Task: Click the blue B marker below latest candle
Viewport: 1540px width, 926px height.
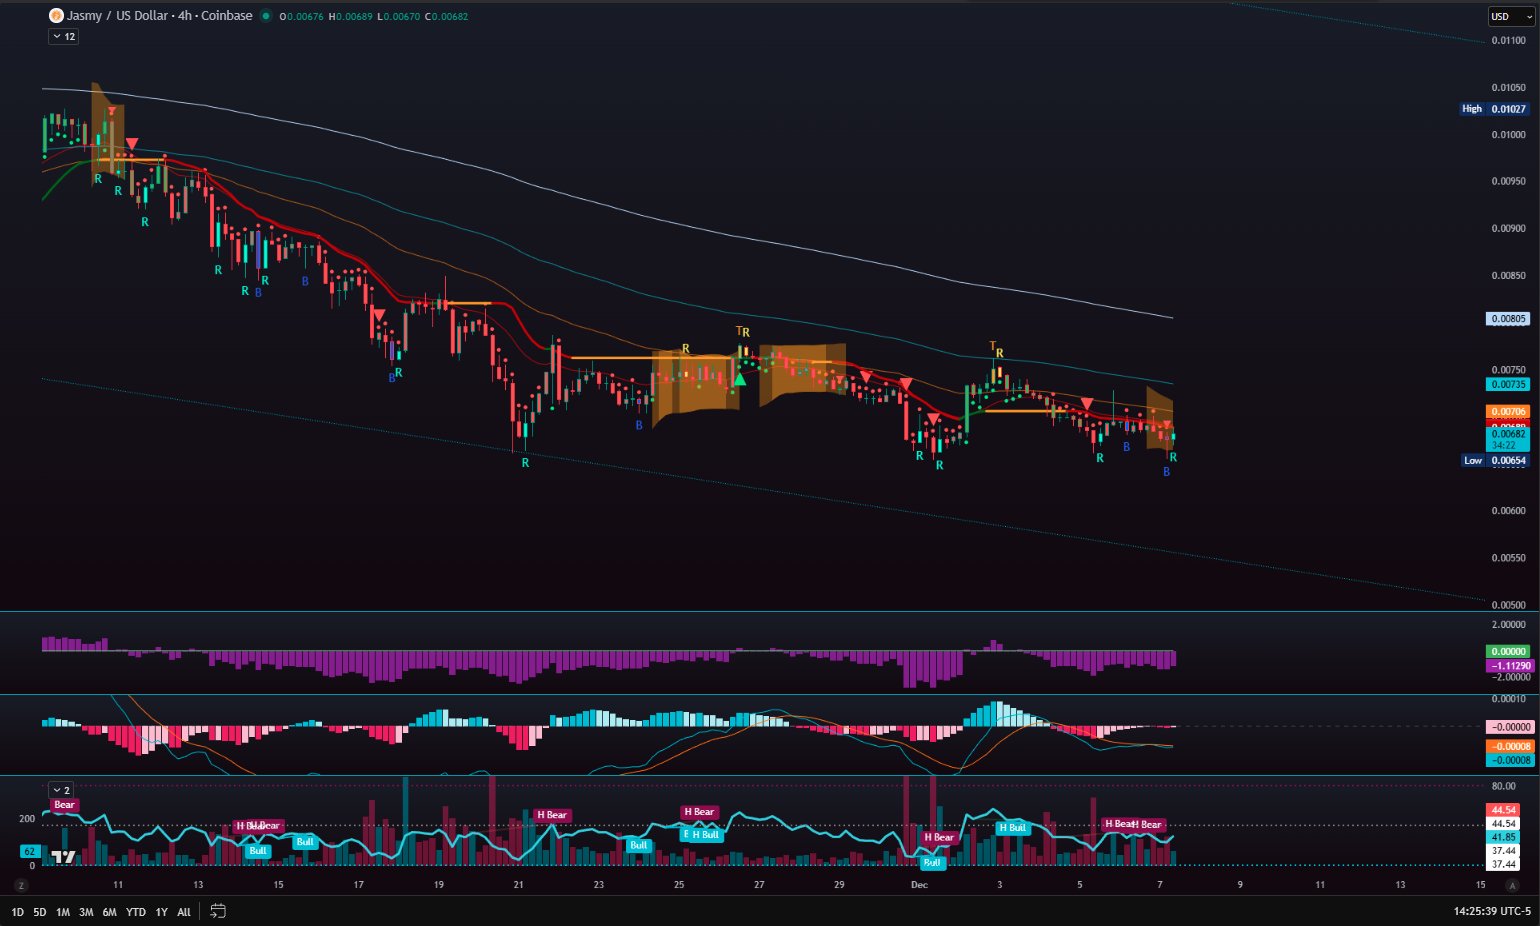Action: (x=1166, y=472)
